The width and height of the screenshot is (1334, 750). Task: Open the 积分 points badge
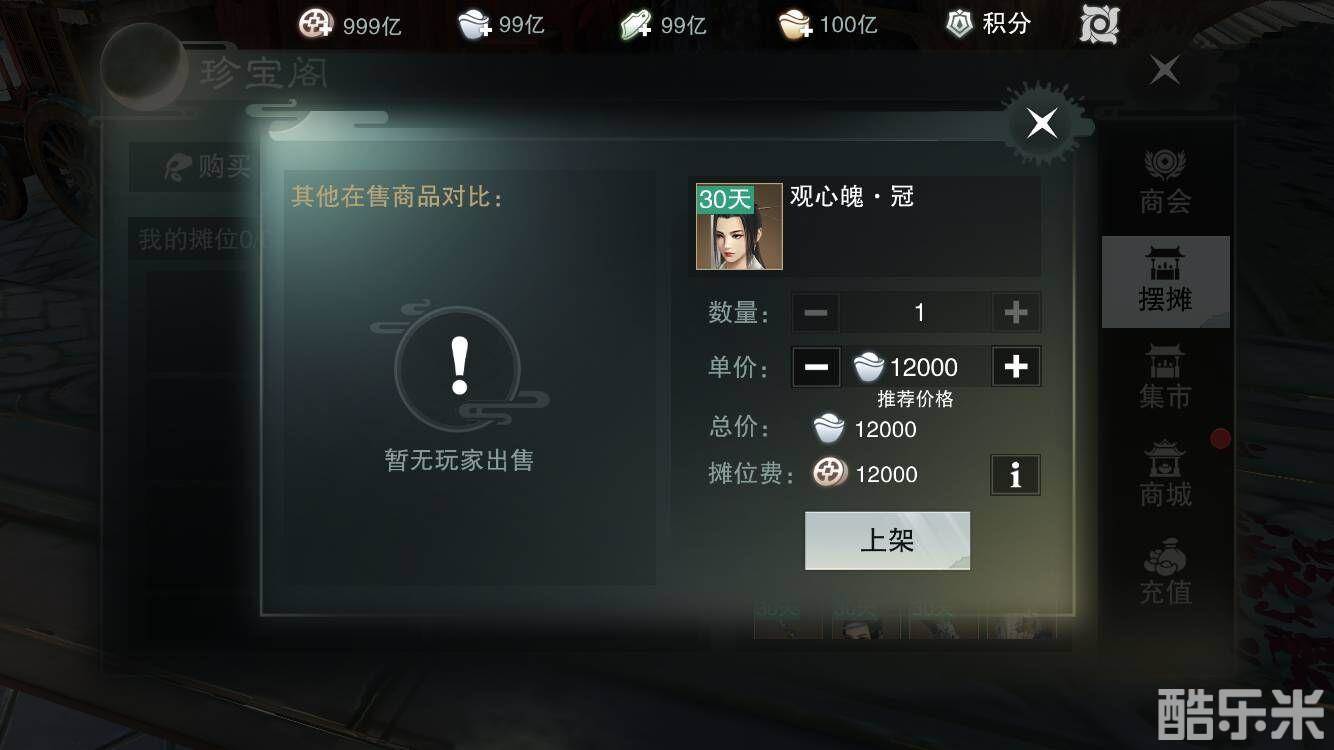[x=988, y=24]
